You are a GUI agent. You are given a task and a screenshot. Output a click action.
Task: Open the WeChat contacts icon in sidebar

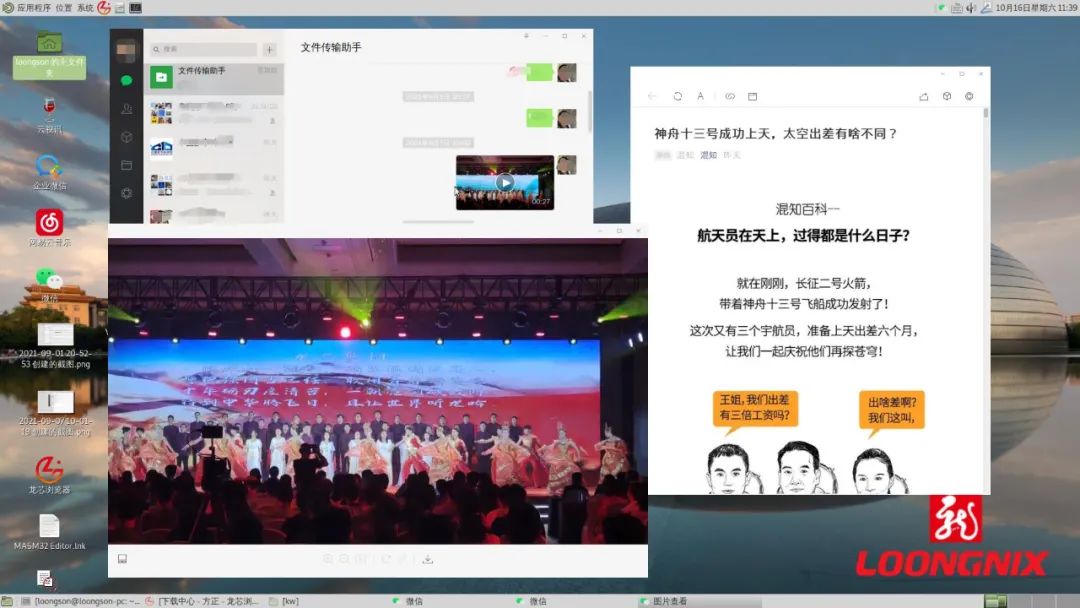(x=126, y=109)
